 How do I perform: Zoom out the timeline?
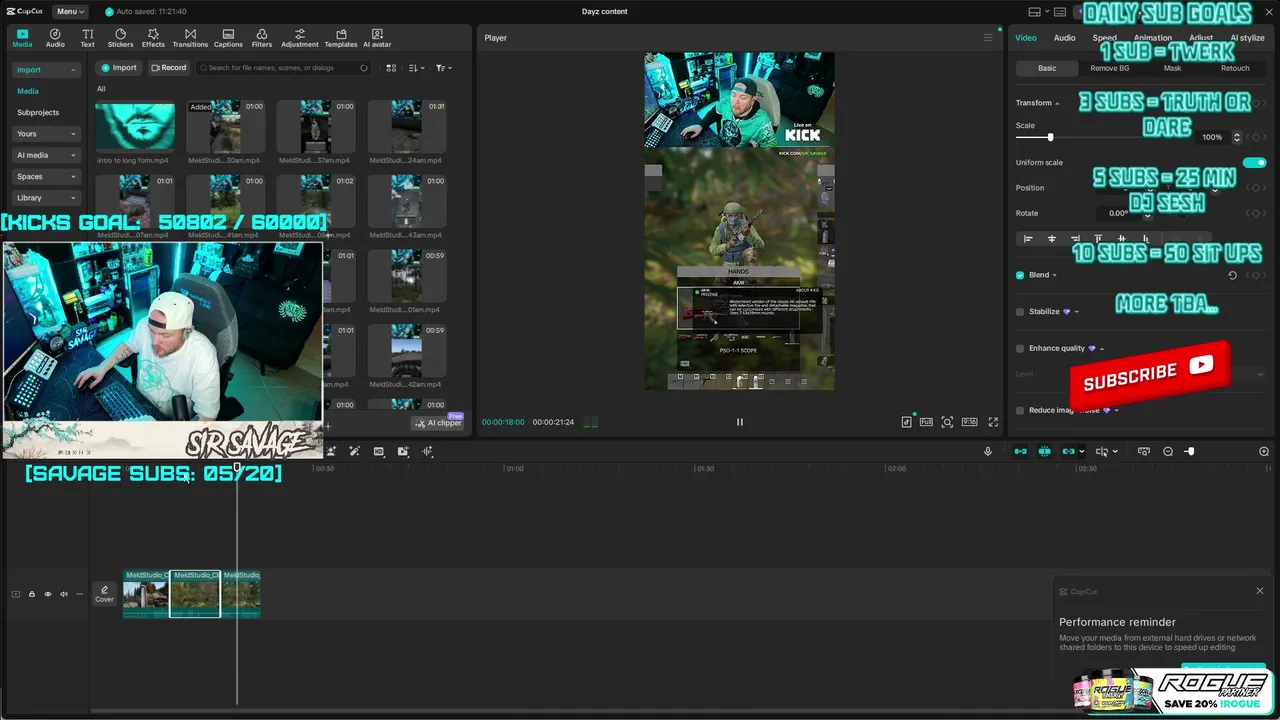1168,452
